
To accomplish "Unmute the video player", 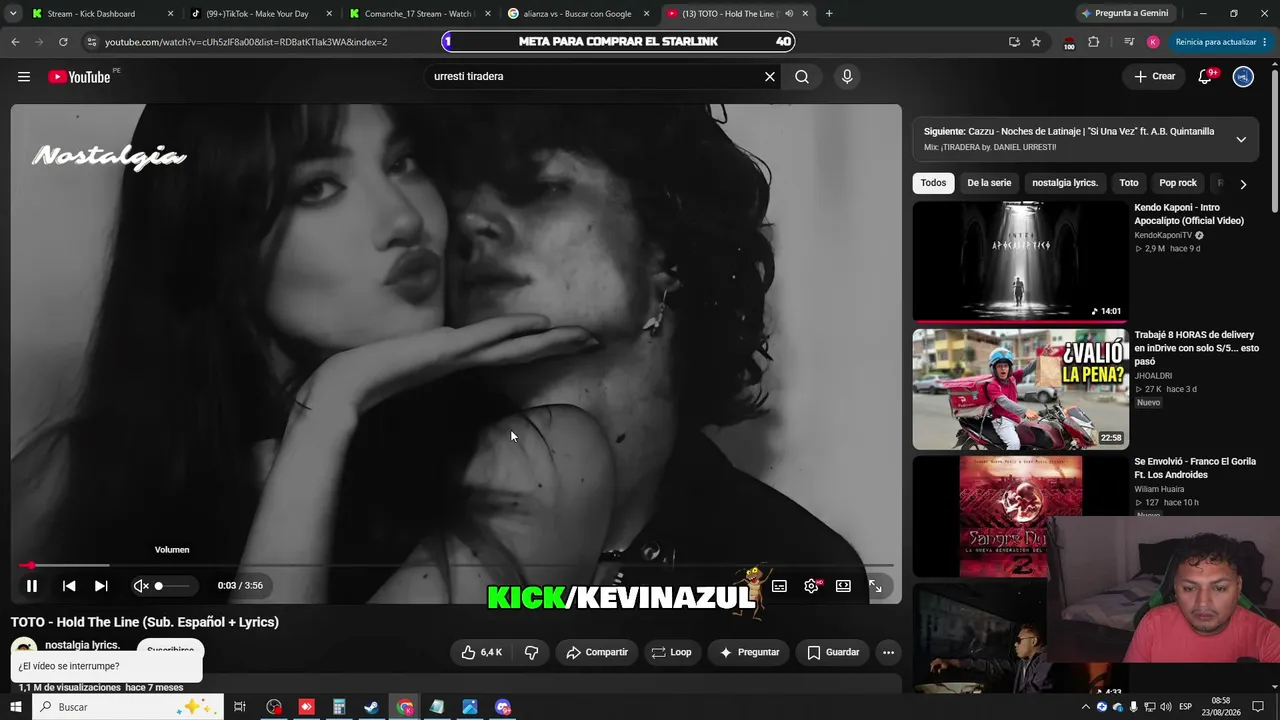I will click(x=141, y=586).
